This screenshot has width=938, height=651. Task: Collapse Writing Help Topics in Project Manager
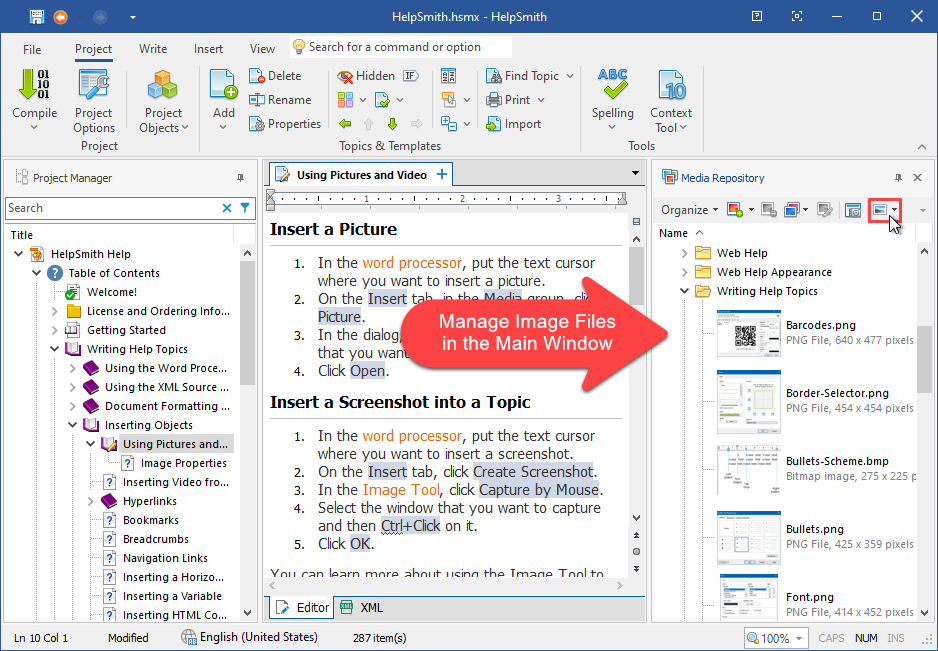(x=54, y=349)
